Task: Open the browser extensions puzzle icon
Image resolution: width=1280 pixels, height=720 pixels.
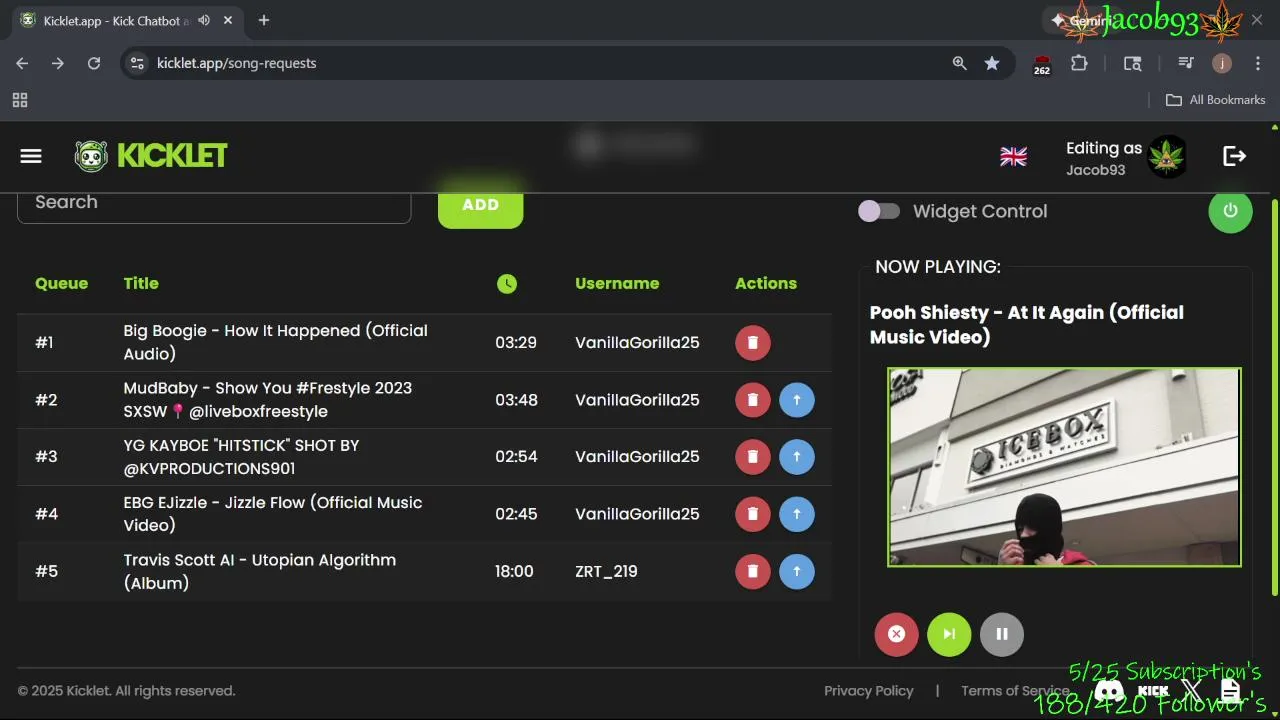Action: pyautogui.click(x=1079, y=63)
